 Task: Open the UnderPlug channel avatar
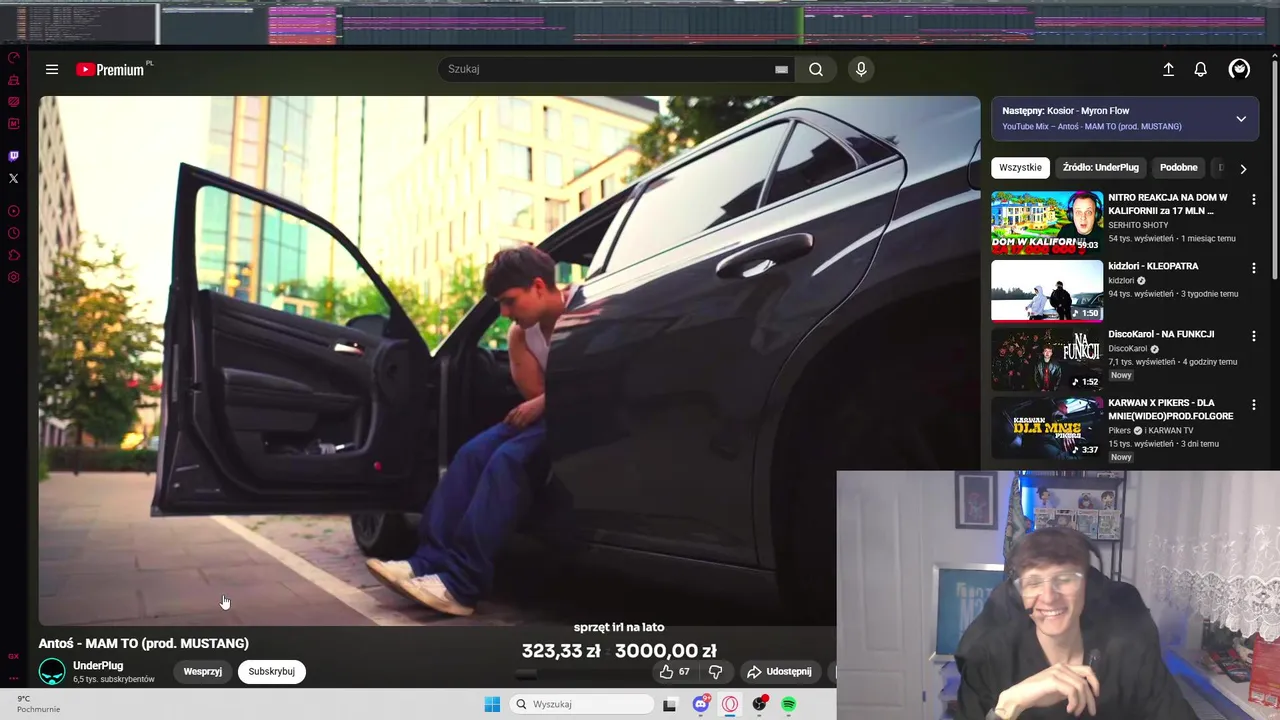click(x=52, y=672)
